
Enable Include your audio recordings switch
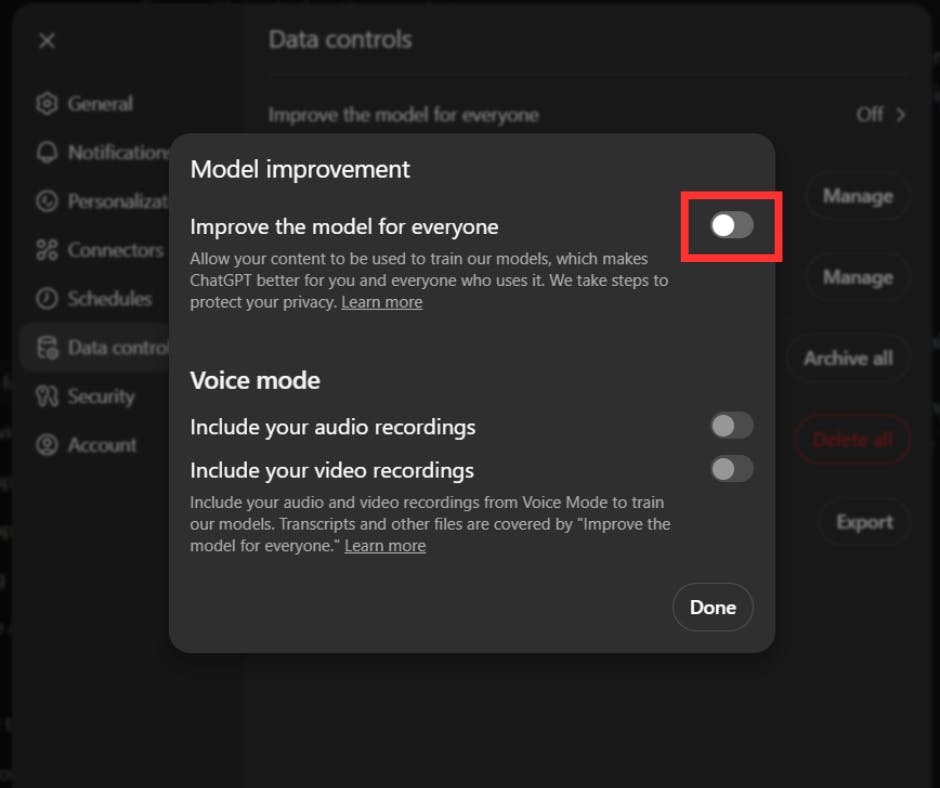pyautogui.click(x=731, y=426)
